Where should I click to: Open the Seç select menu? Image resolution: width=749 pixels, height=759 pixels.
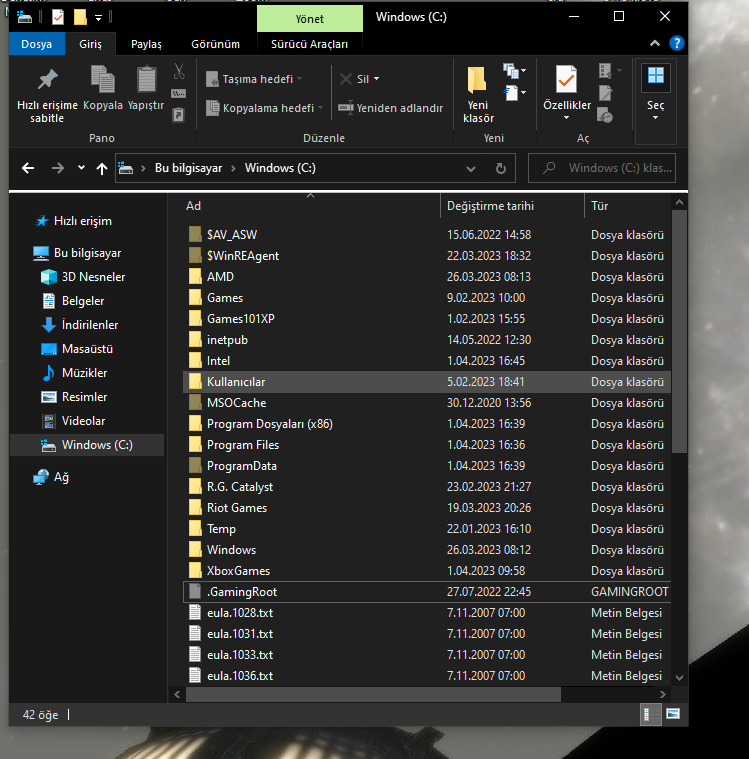point(656,94)
